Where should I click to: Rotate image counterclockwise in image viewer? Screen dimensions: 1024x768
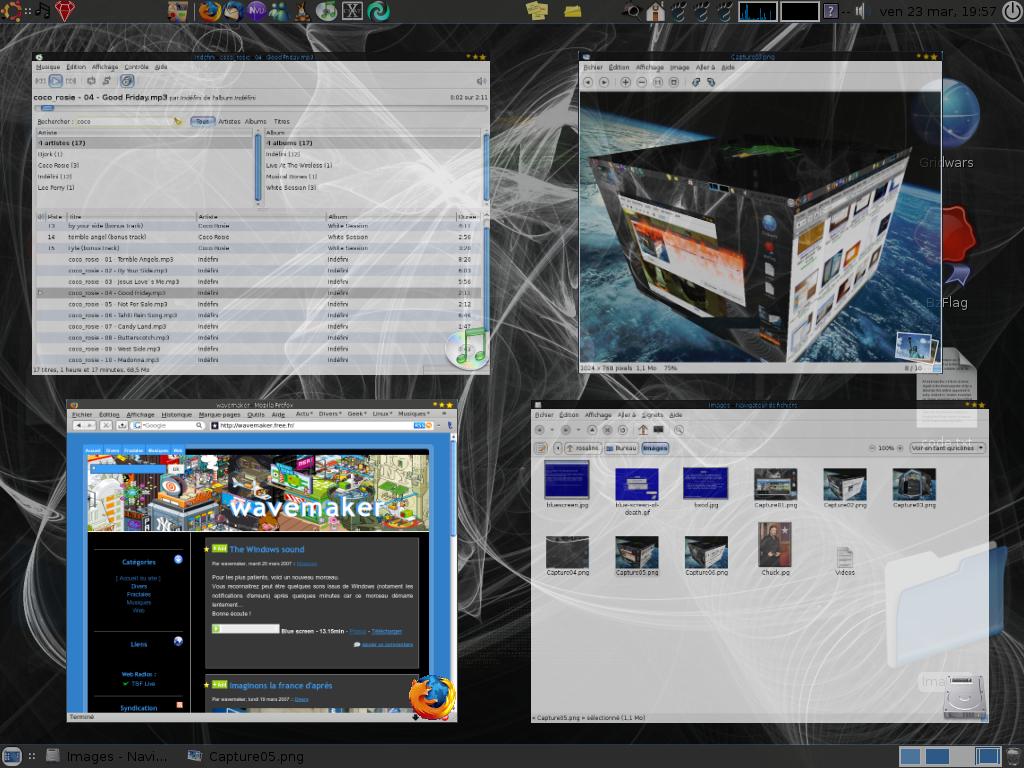[x=696, y=82]
